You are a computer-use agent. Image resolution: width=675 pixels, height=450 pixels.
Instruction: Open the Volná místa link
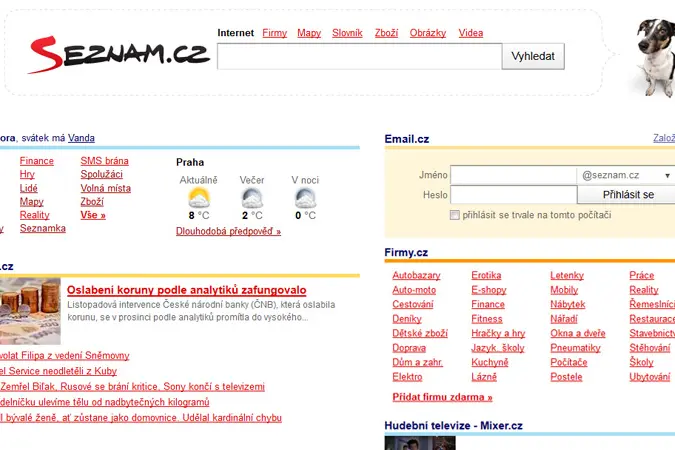pyautogui.click(x=105, y=188)
